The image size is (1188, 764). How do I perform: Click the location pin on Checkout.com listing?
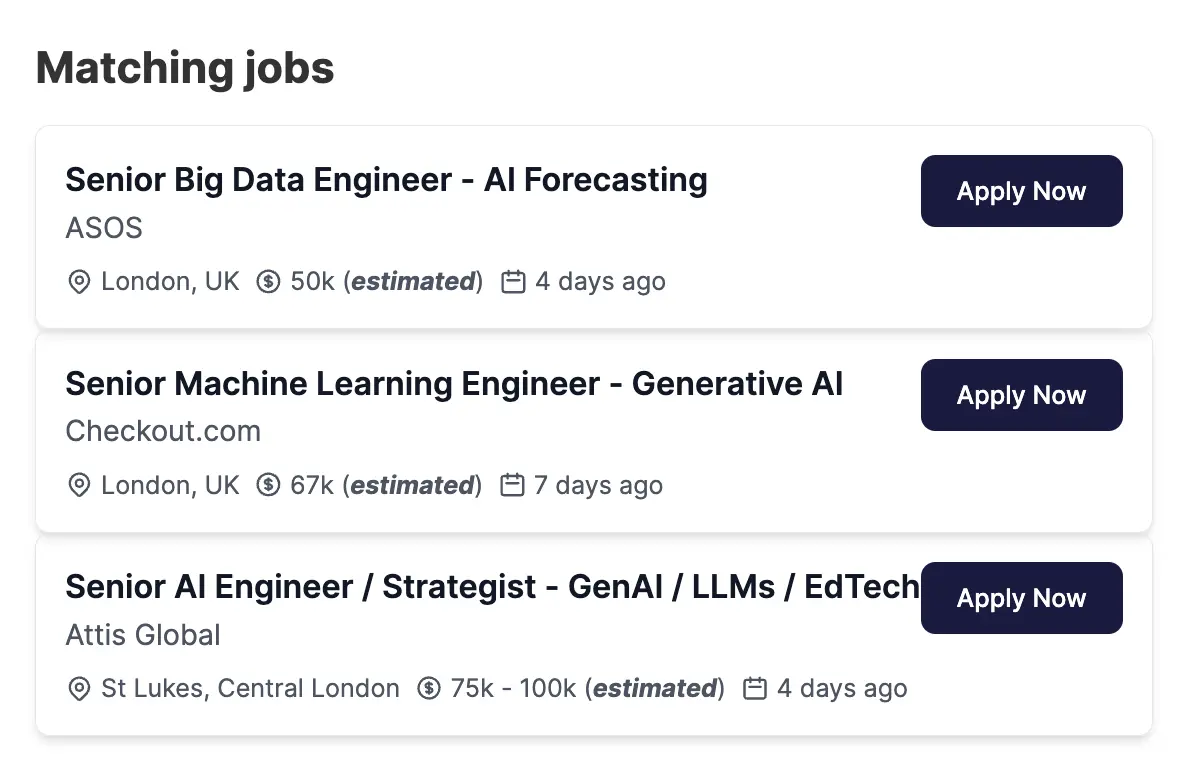[79, 485]
